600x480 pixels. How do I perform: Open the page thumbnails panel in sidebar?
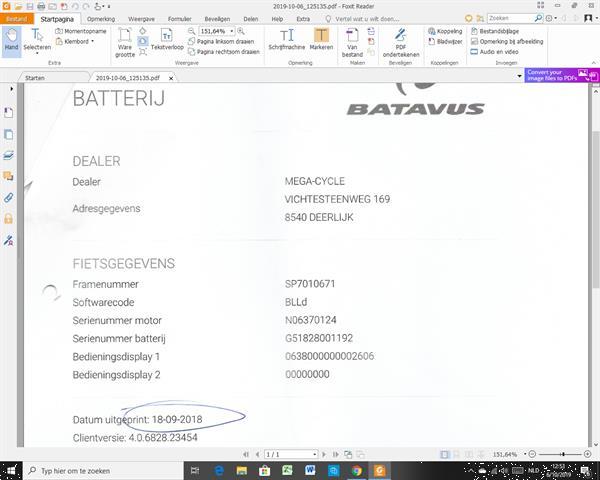[8, 134]
